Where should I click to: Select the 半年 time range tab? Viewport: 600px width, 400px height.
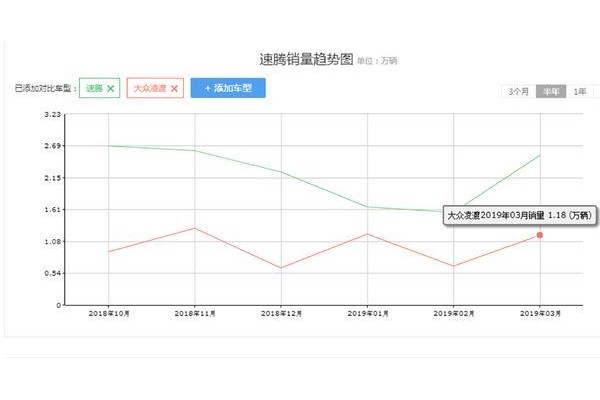(x=551, y=92)
